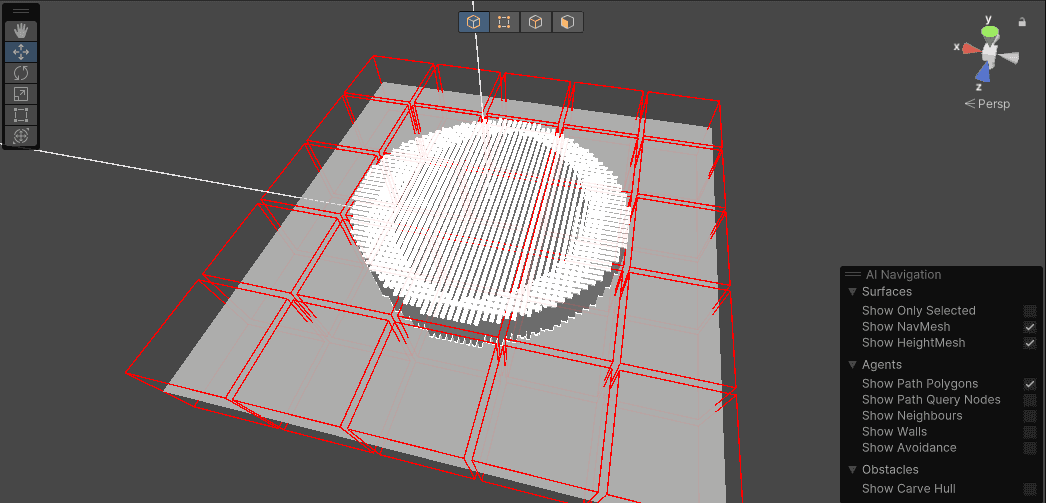Click the tools overlay drag handle
Viewport: 1046px width, 503px height.
coord(21,11)
